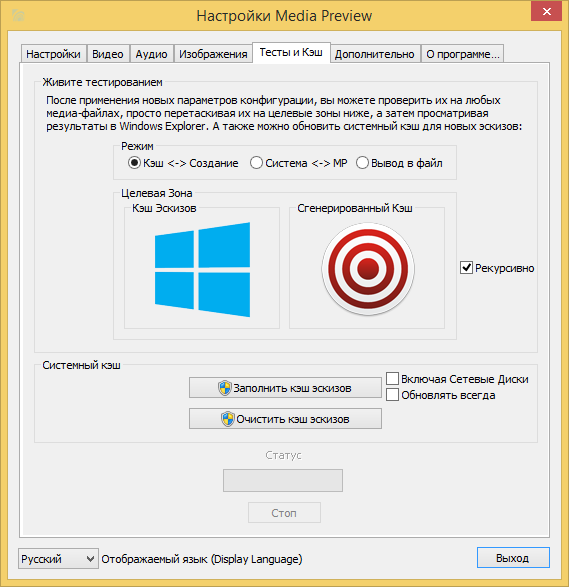Open the Видео tab
This screenshot has width=569, height=587.
(108, 54)
